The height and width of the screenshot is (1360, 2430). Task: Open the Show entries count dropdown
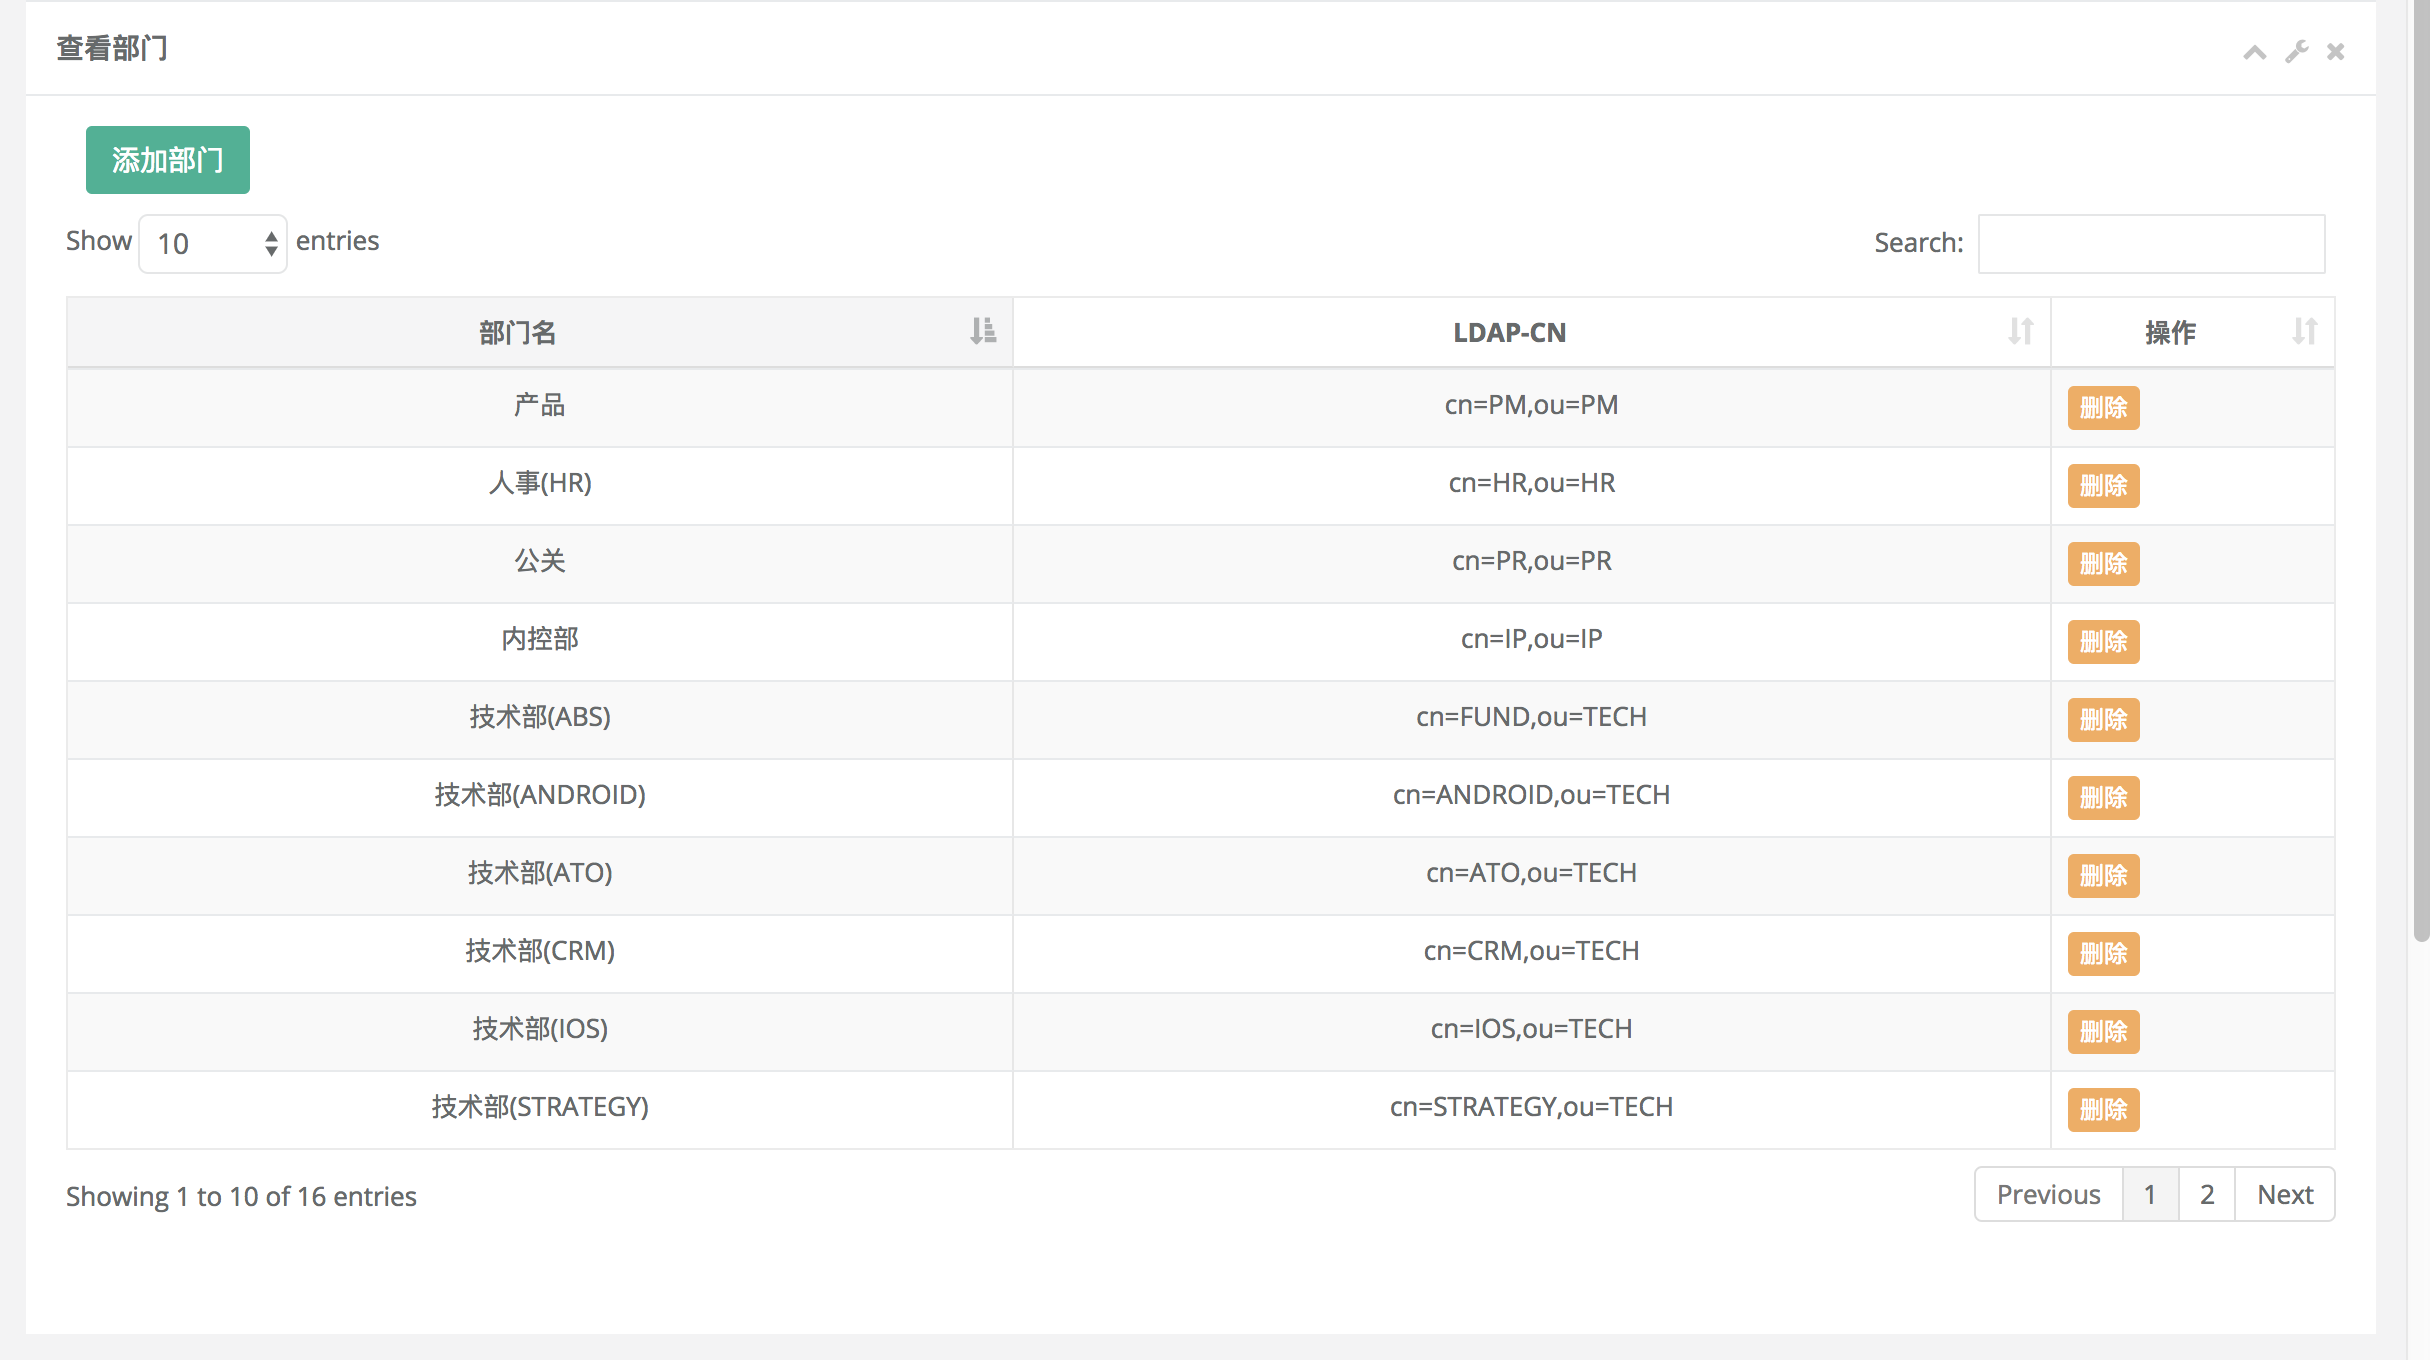click(213, 244)
